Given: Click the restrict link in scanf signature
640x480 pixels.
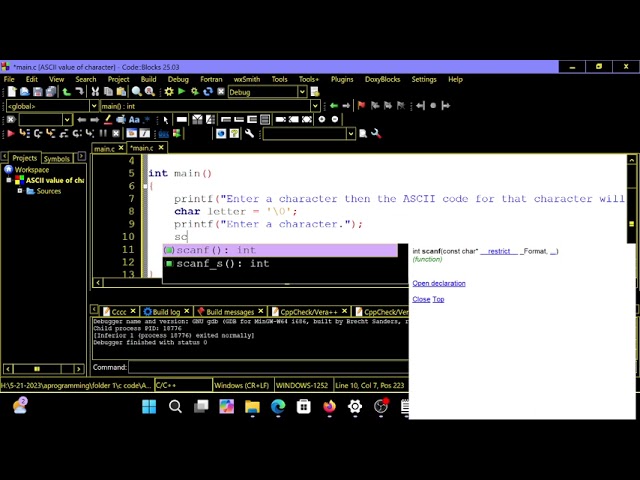Looking at the screenshot, I should pyautogui.click(x=499, y=251).
